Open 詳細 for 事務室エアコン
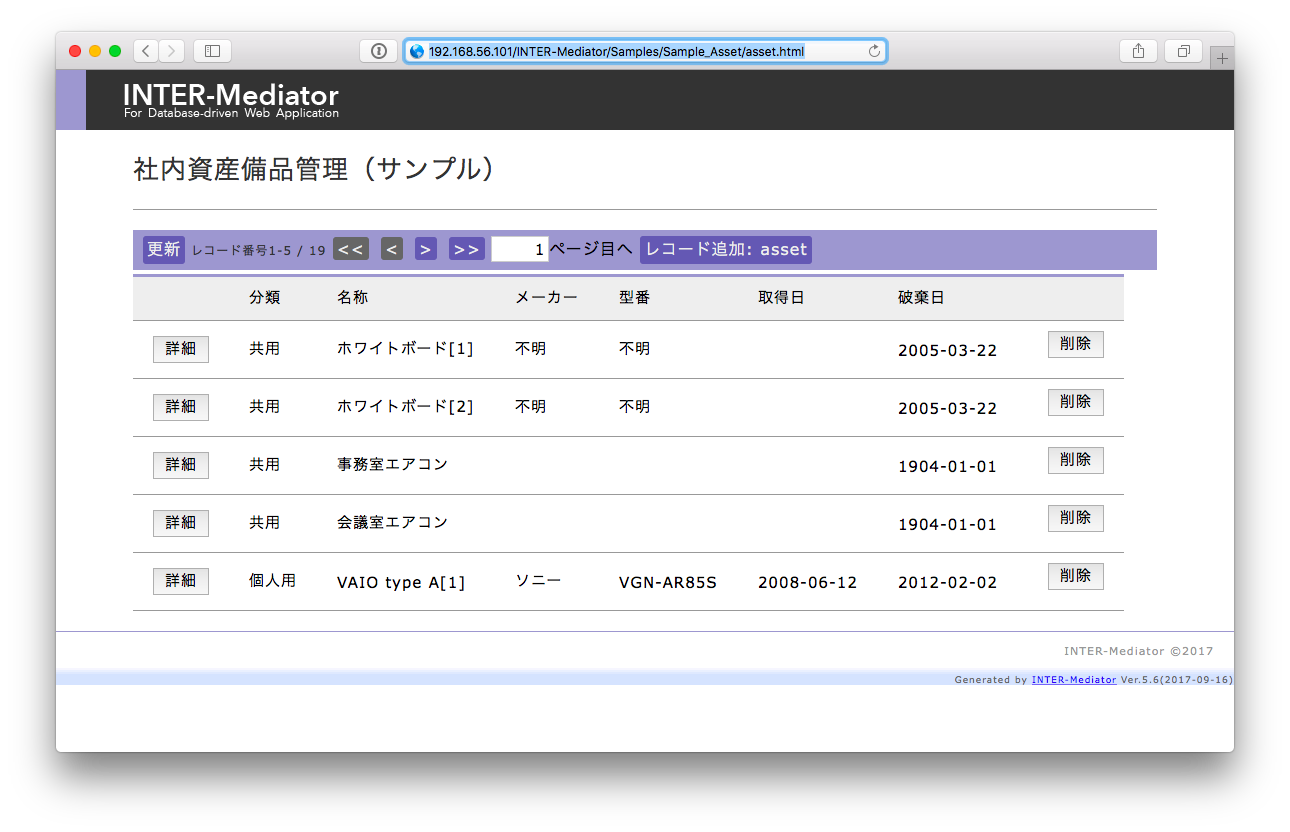The height and width of the screenshot is (832, 1290). pyautogui.click(x=180, y=465)
